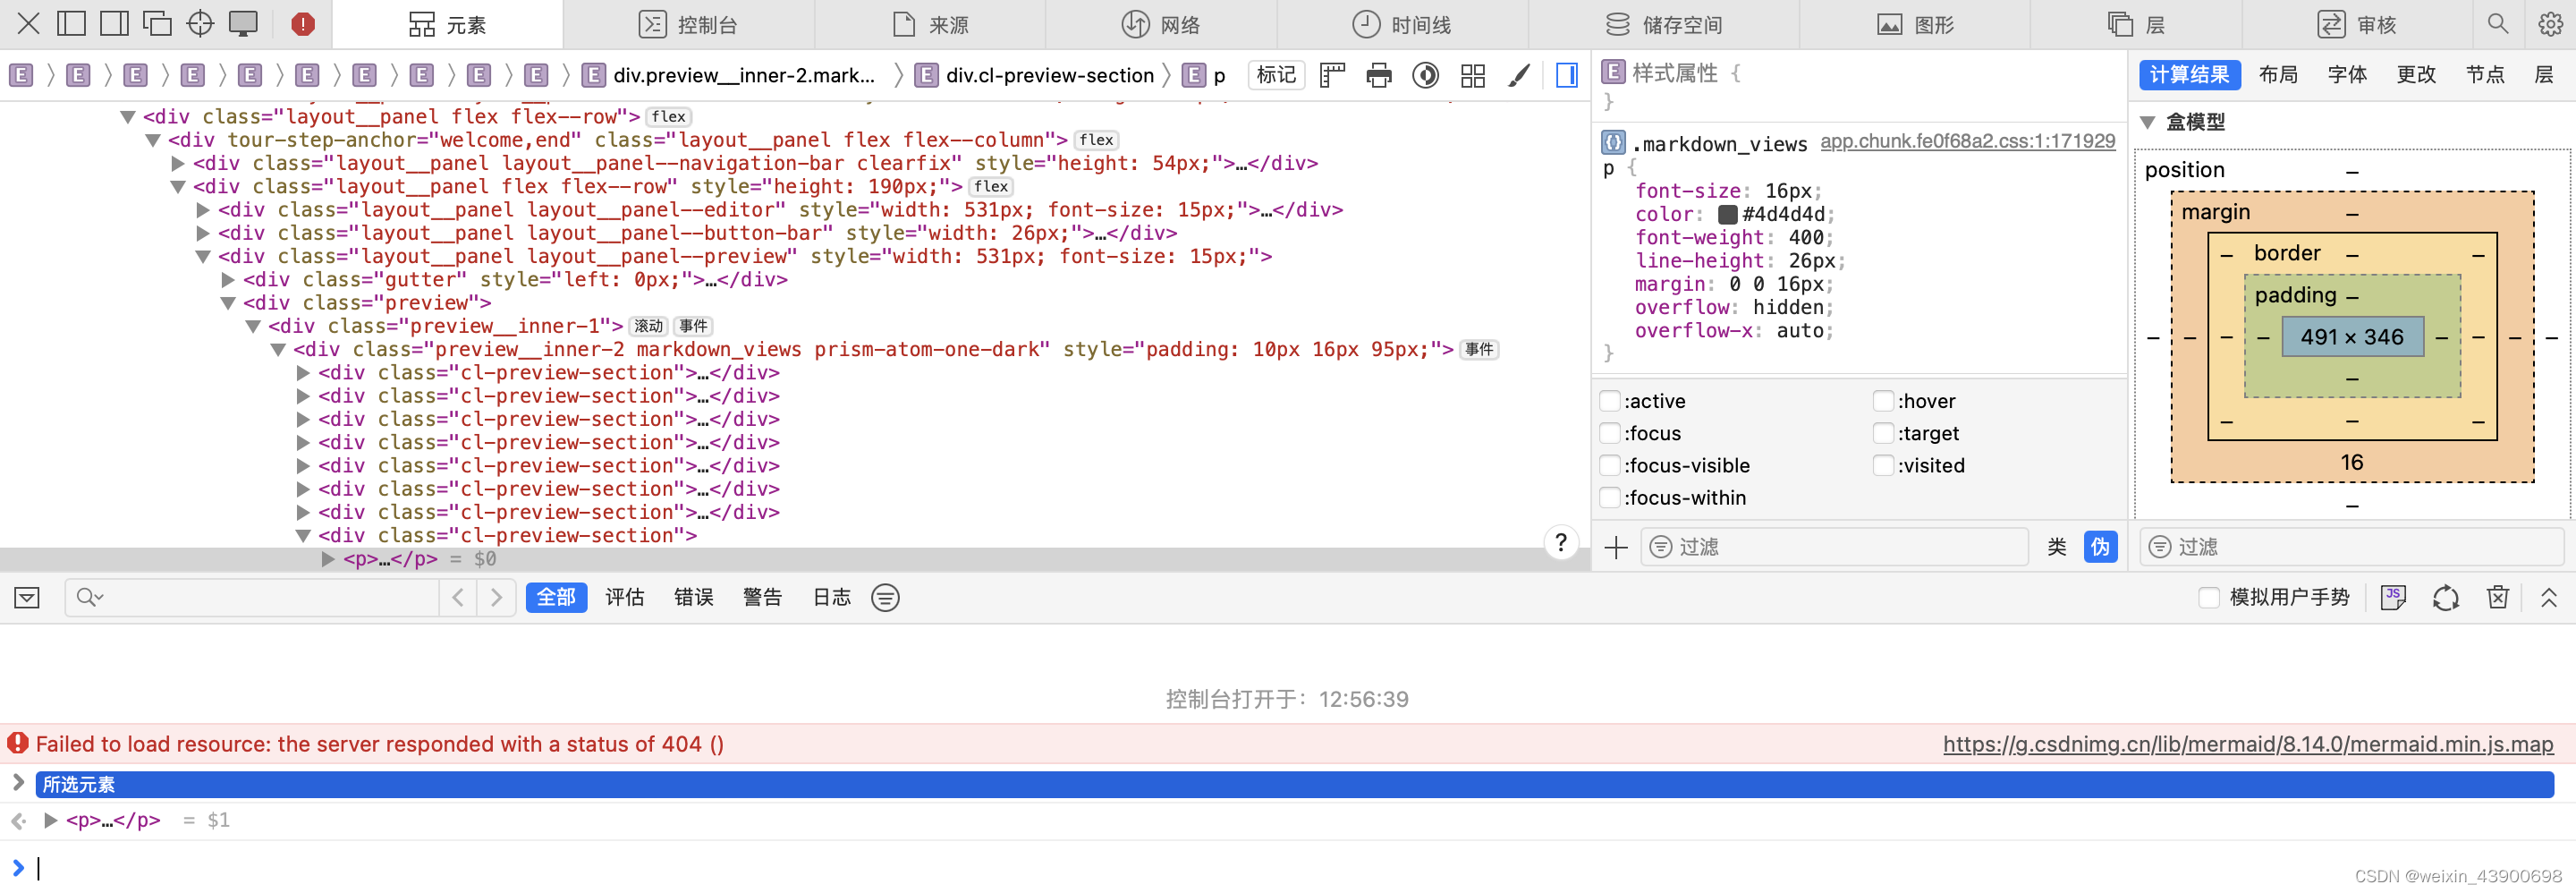Toggle the details sidebar panel icon
The width and height of the screenshot is (2576, 893).
click(1567, 75)
